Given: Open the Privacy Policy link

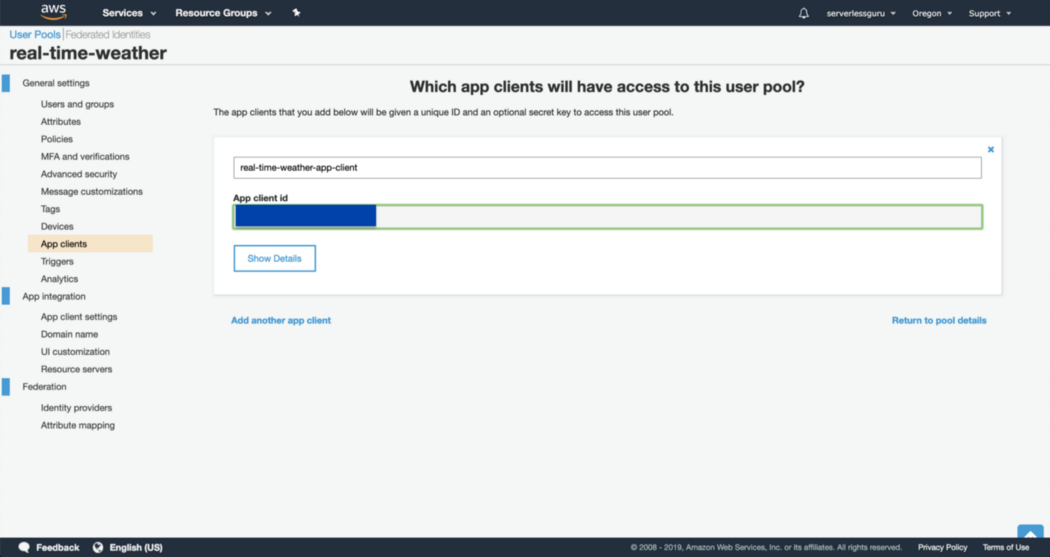Looking at the screenshot, I should point(942,547).
